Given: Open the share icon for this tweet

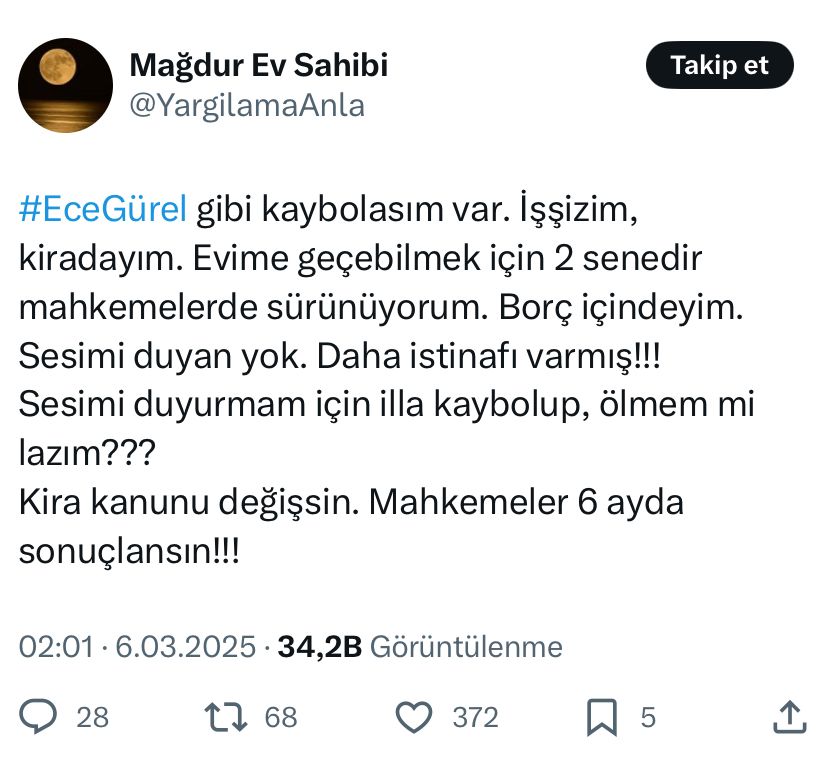Looking at the screenshot, I should pyautogui.click(x=787, y=716).
